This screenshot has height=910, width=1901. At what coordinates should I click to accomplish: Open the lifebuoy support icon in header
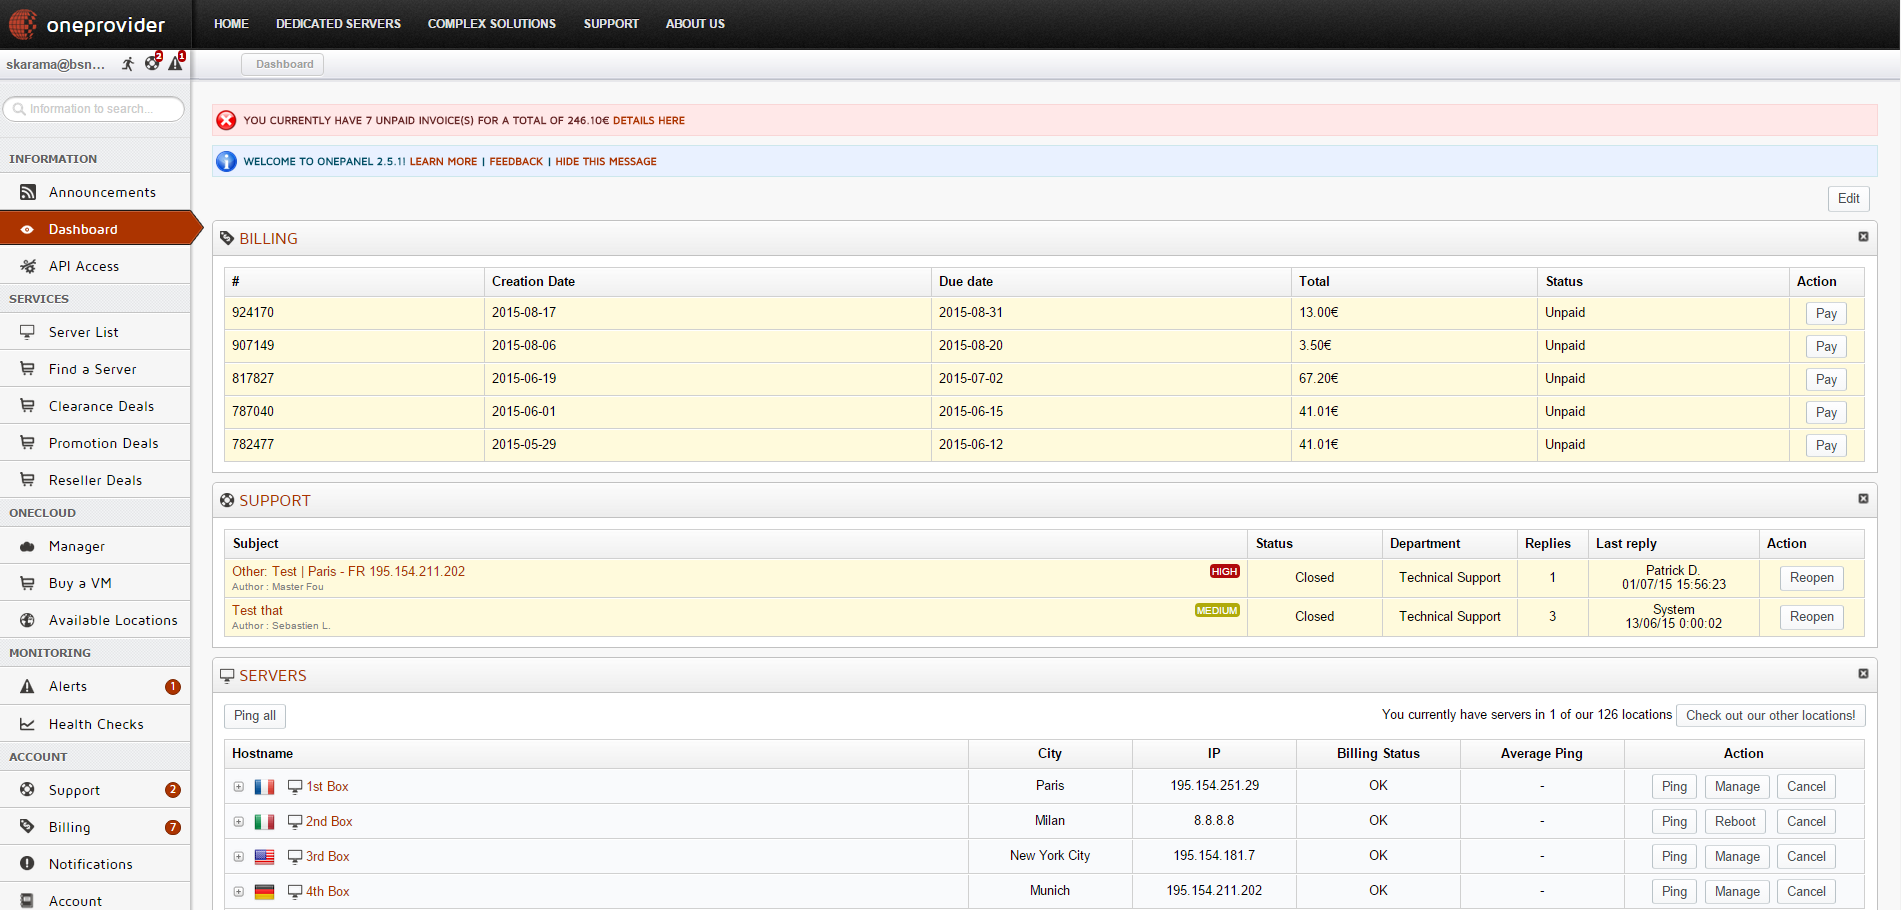152,63
